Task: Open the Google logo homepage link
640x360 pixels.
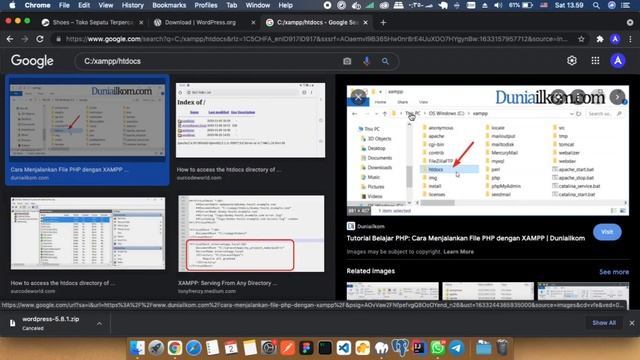Action: pos(32,61)
